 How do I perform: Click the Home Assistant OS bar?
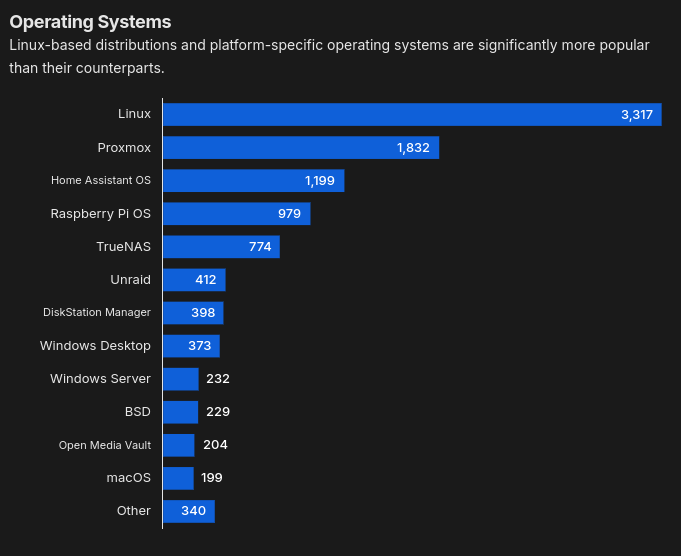pyautogui.click(x=253, y=181)
